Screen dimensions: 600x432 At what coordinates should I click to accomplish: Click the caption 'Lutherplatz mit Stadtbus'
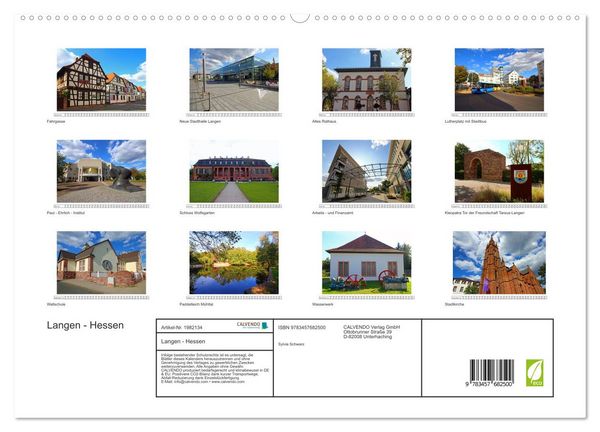(465, 121)
